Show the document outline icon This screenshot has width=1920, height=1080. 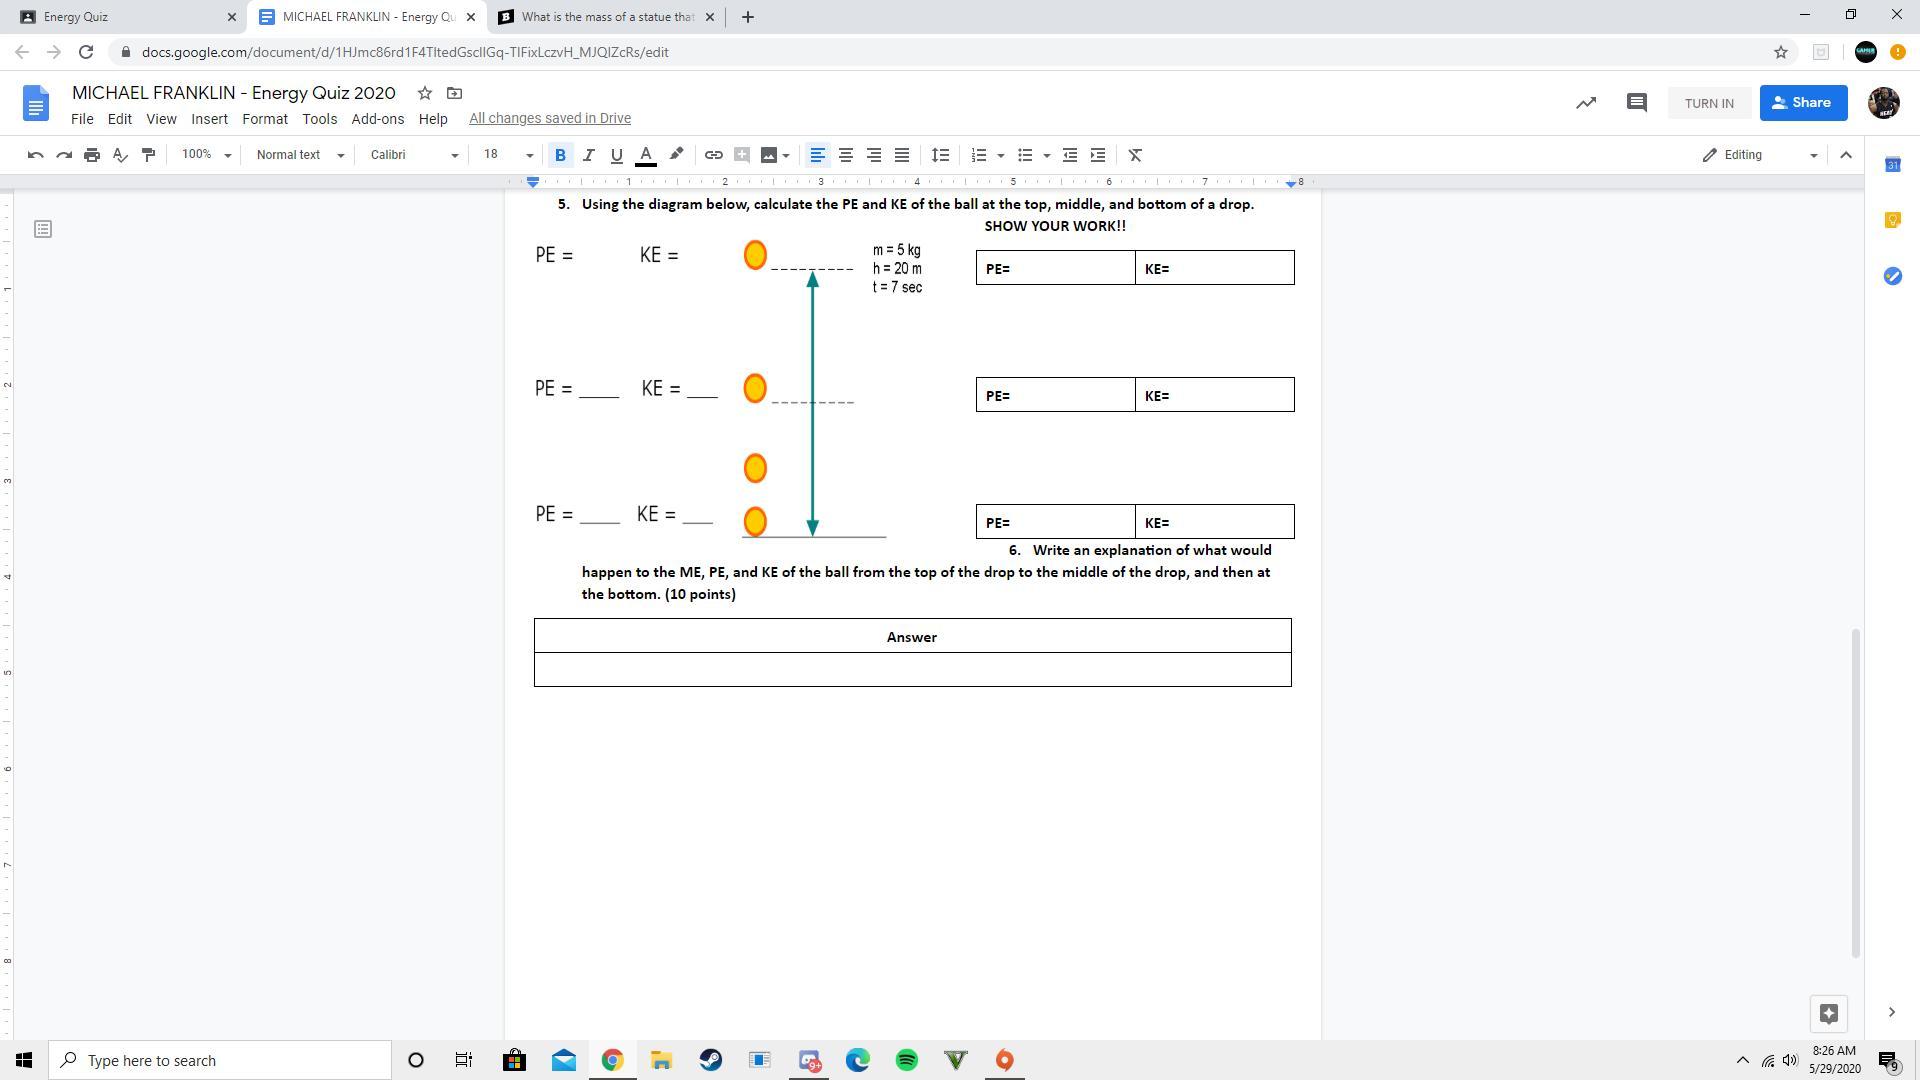[x=43, y=229]
